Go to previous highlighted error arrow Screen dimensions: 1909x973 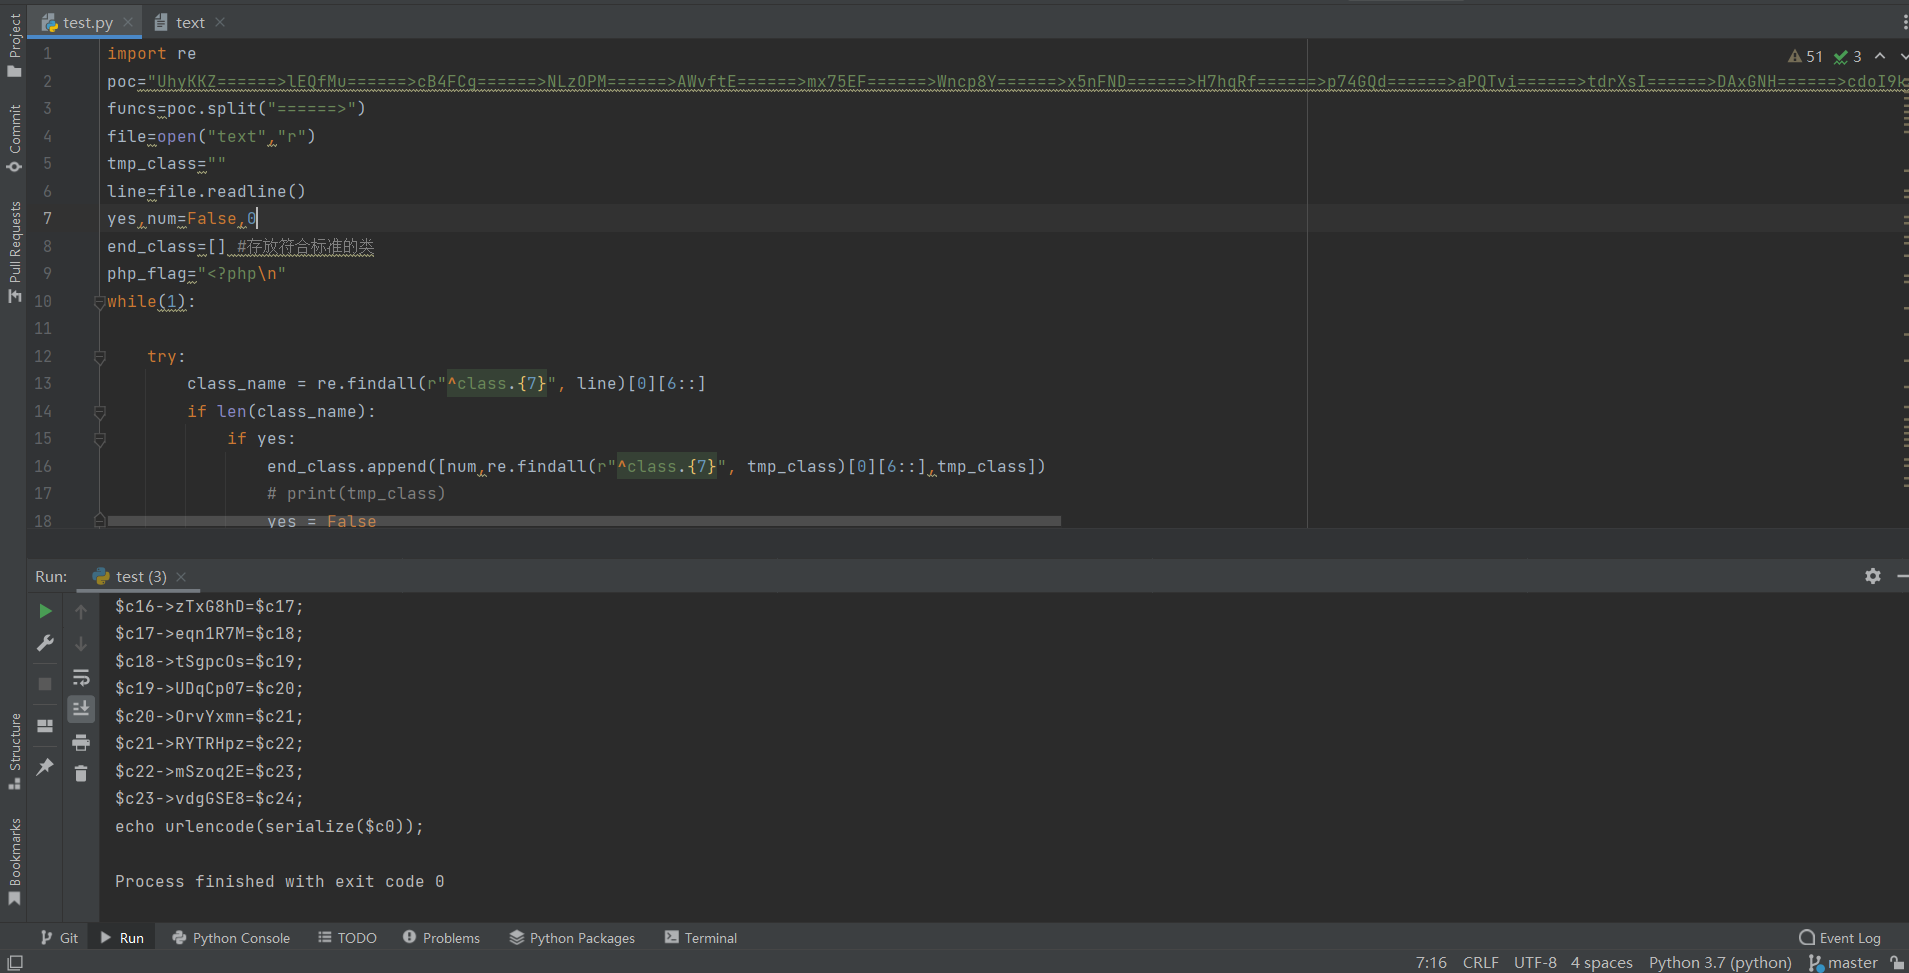tap(1880, 57)
